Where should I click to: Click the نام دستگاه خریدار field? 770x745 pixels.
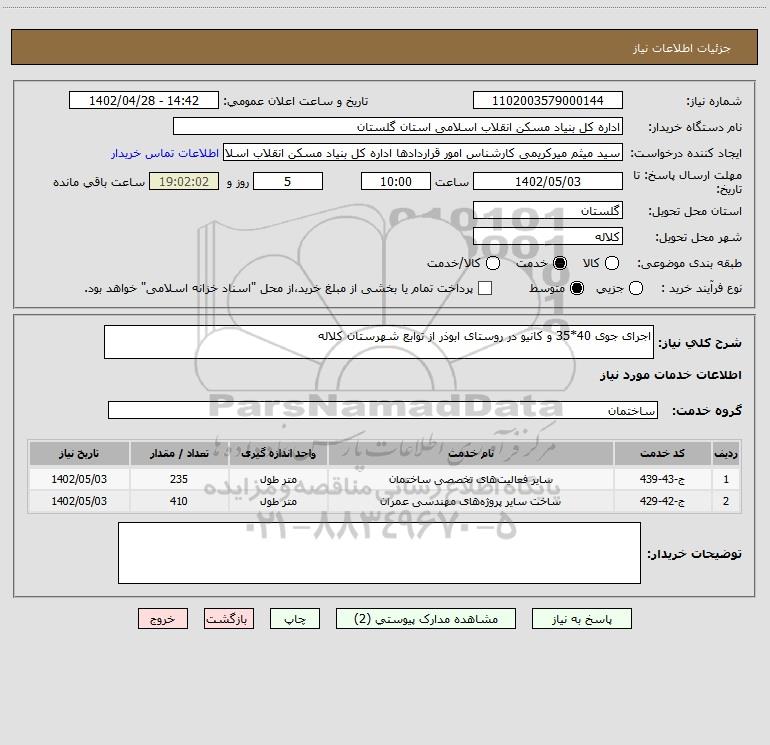[x=398, y=127]
